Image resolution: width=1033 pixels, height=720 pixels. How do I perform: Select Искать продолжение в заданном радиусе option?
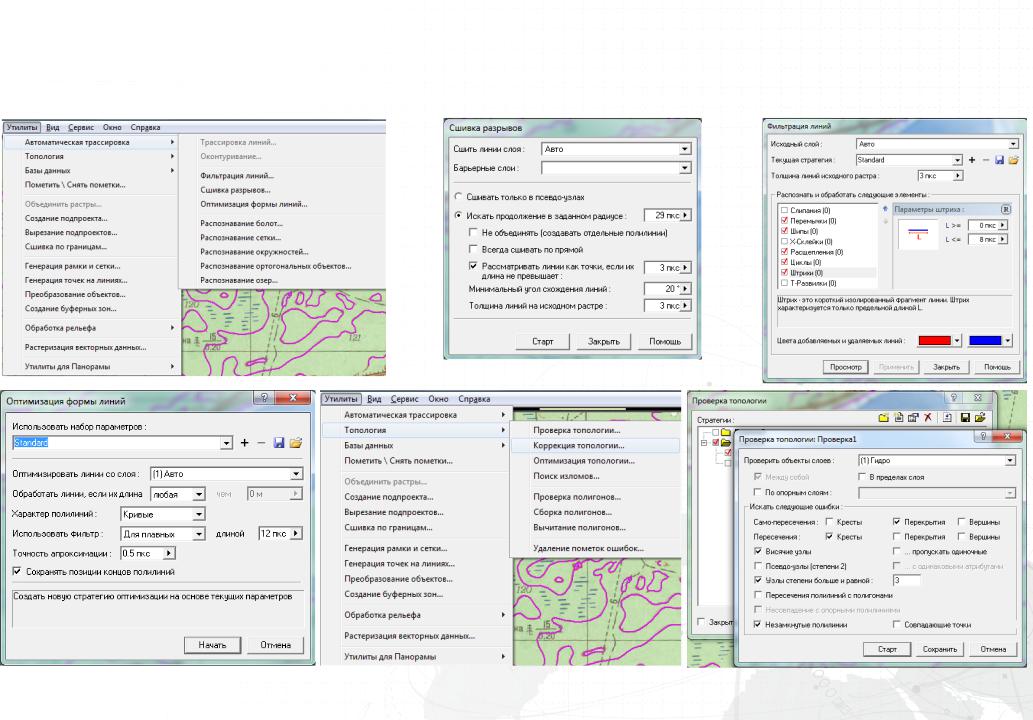[459, 215]
